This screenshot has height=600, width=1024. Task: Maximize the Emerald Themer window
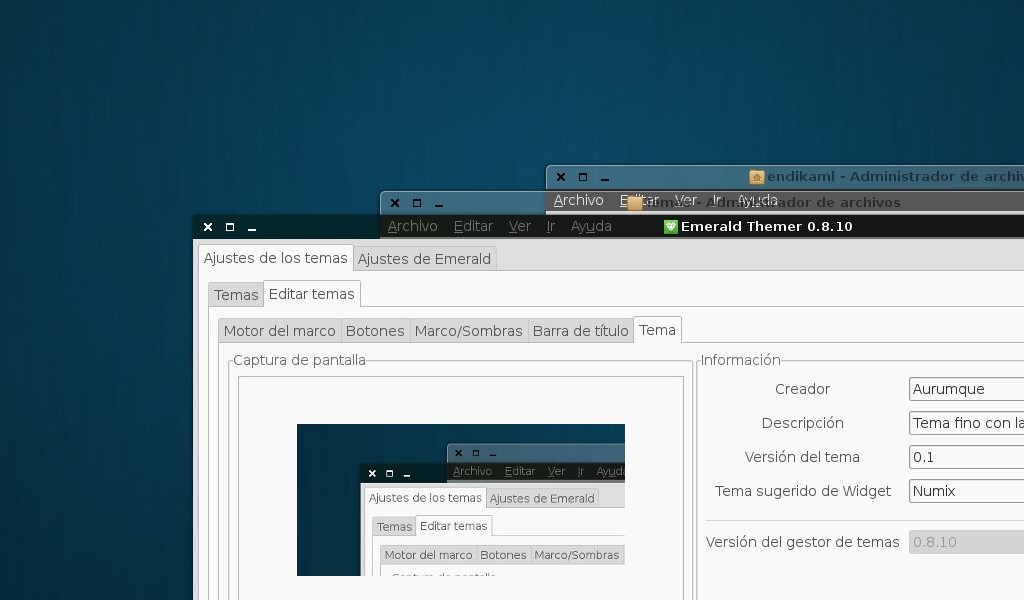click(x=230, y=227)
